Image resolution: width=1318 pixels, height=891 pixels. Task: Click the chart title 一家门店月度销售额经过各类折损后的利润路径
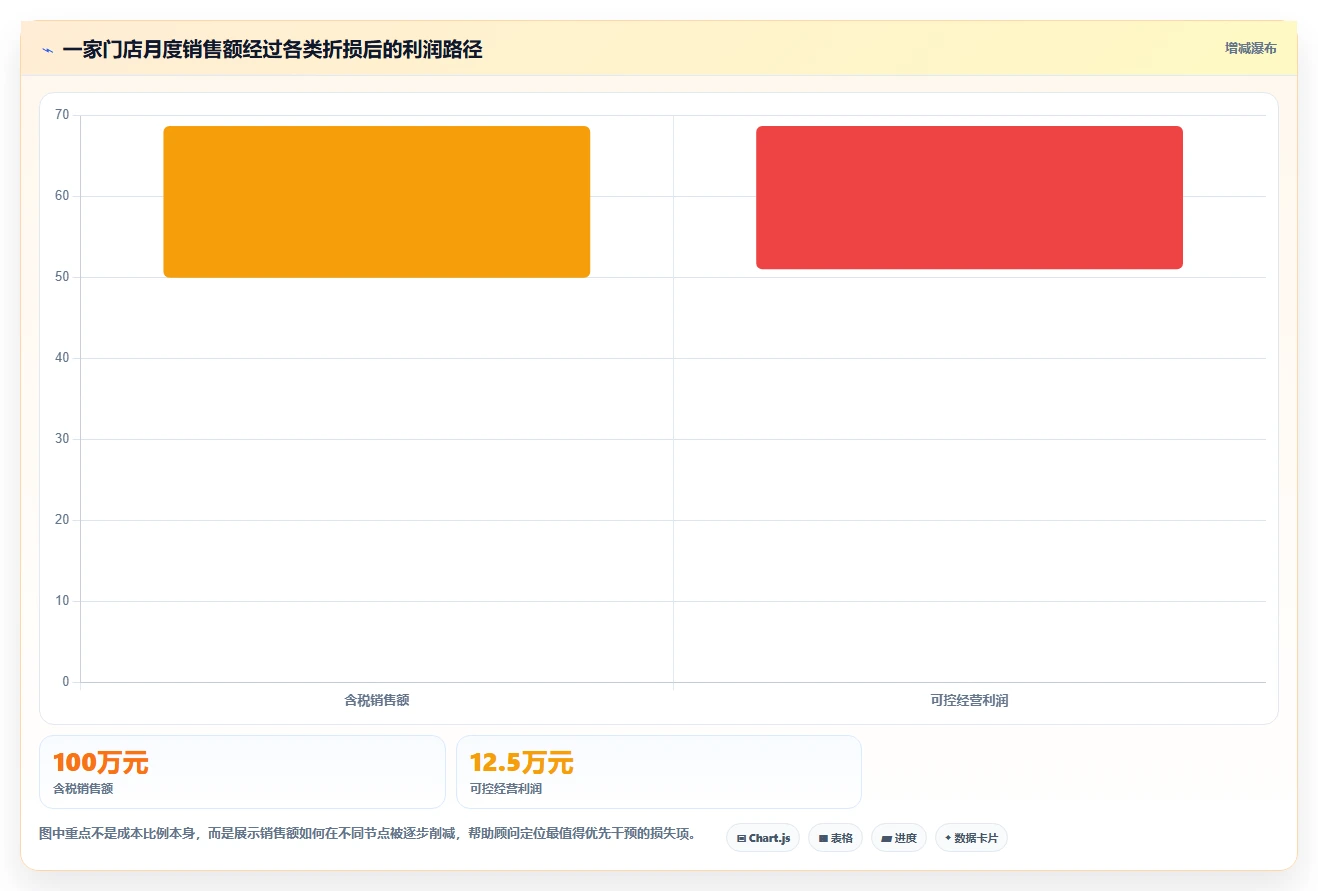tap(272, 49)
